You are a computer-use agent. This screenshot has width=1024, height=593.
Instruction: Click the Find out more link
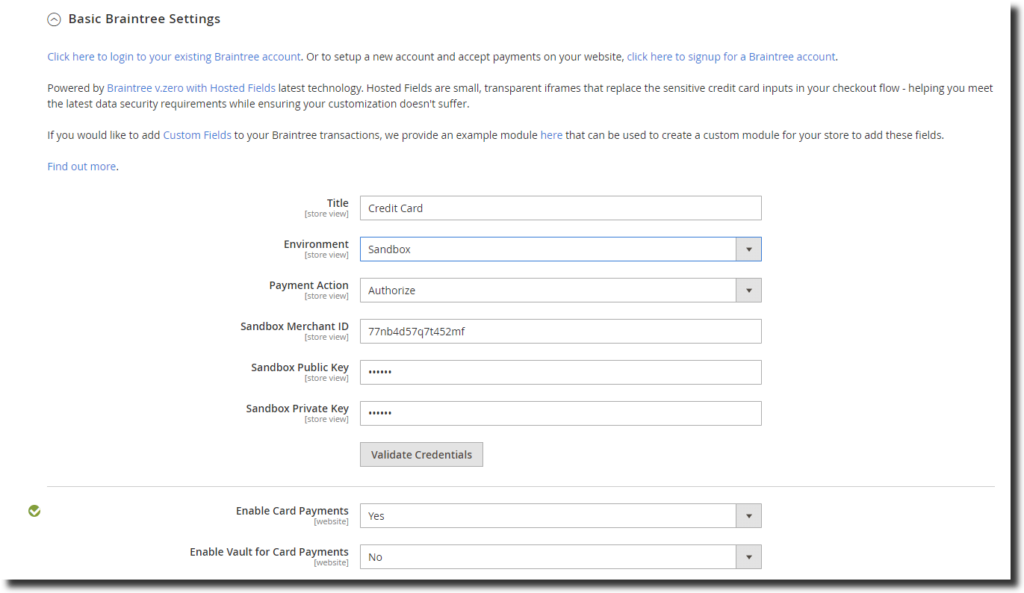click(x=81, y=166)
